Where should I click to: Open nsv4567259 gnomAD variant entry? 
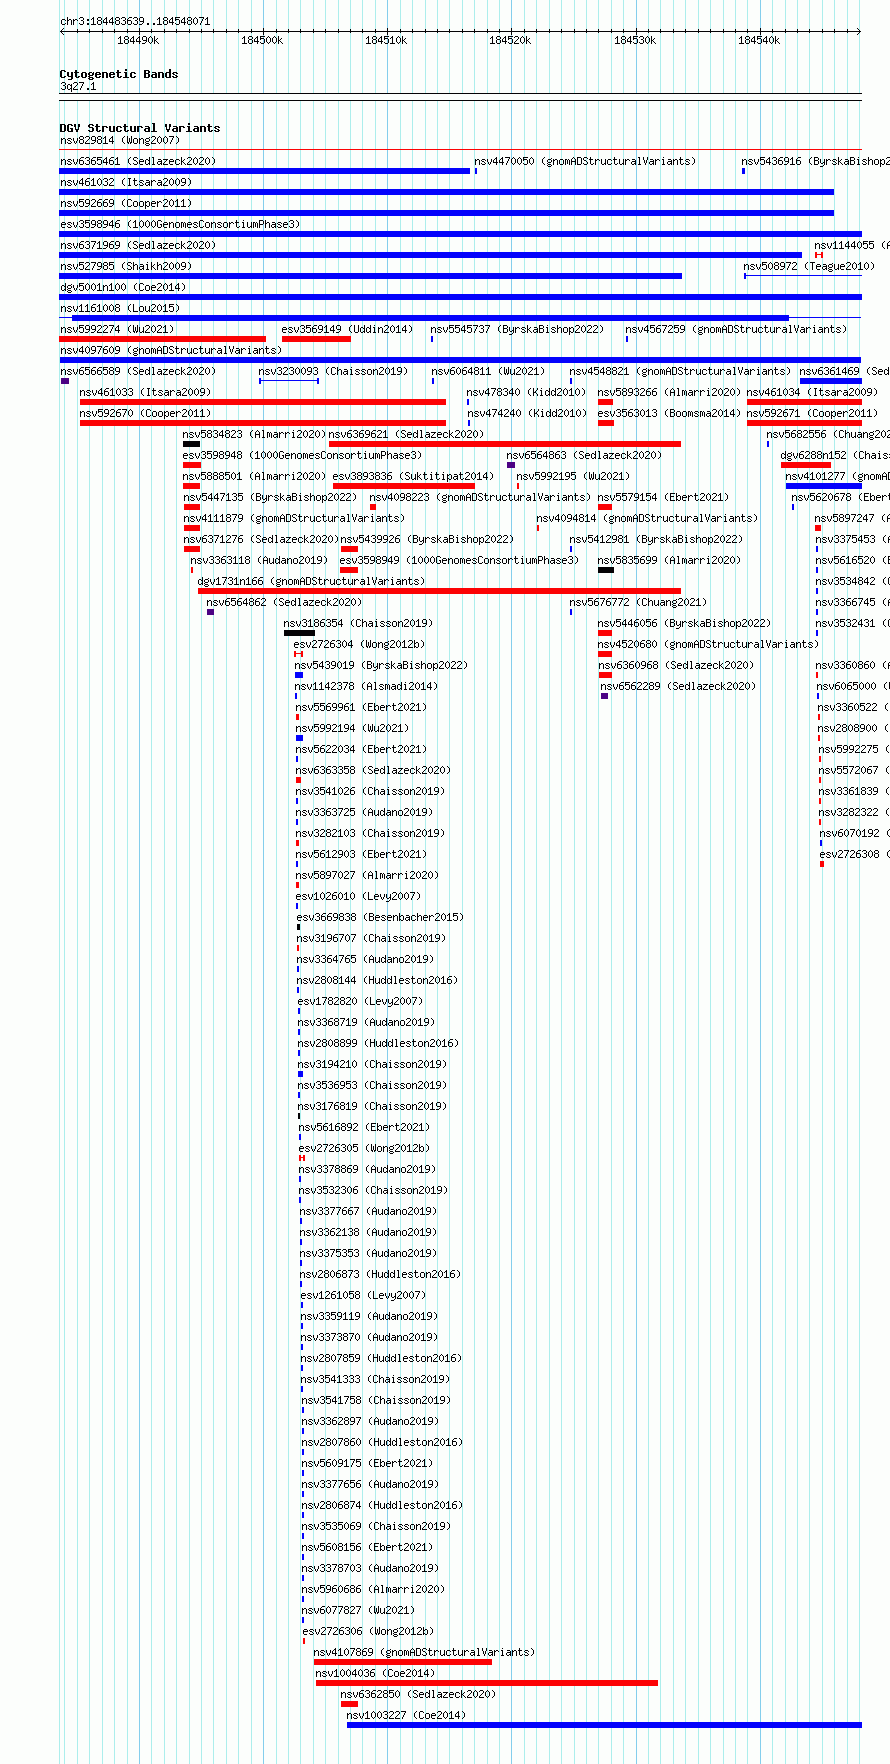(x=736, y=329)
